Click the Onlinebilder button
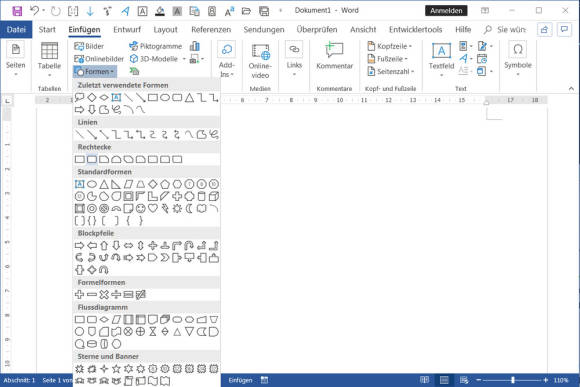Screen dimensions: 580x387 tap(99, 59)
